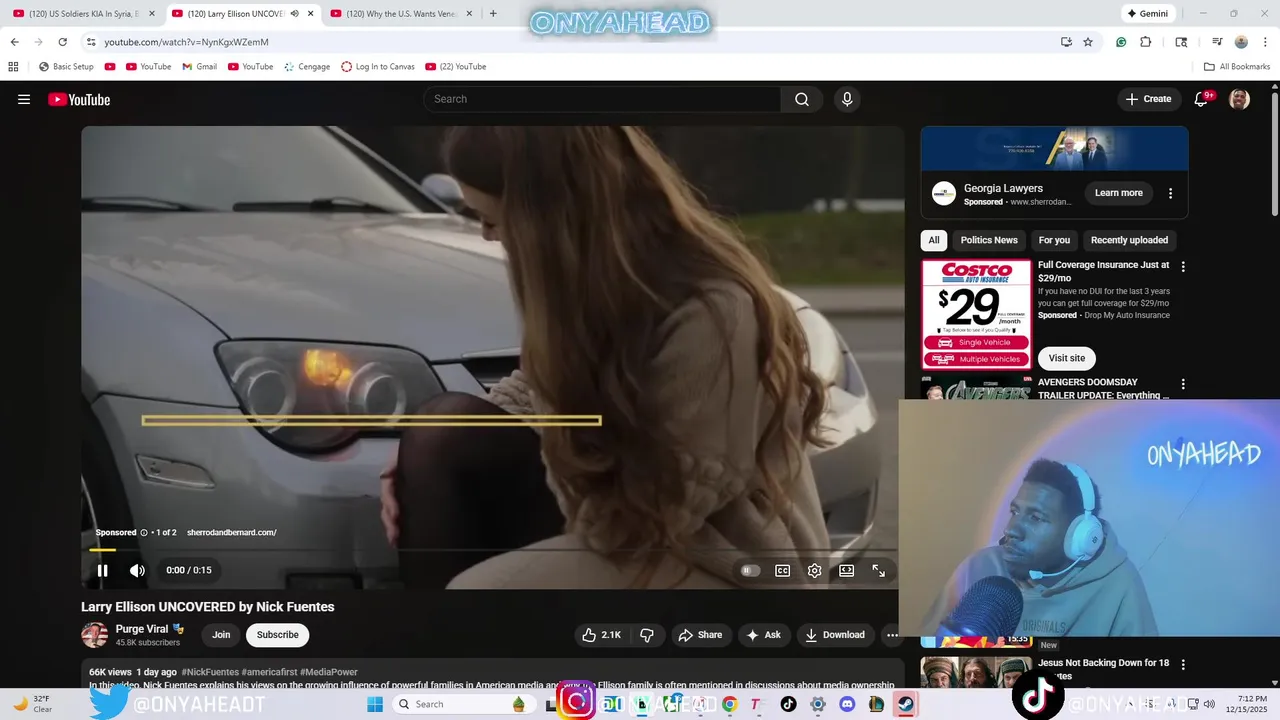Open the Gemini button
The height and width of the screenshot is (720, 1280).
point(1147,14)
